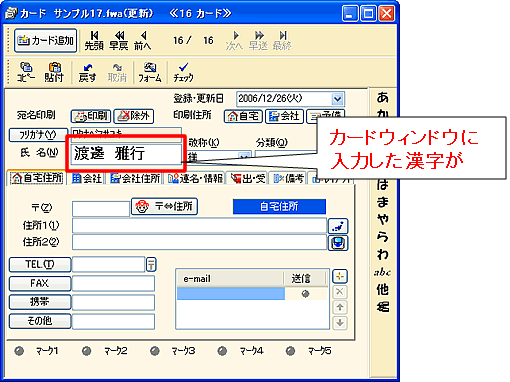Click the その他 button
The width and height of the screenshot is (510, 382).
(40, 321)
